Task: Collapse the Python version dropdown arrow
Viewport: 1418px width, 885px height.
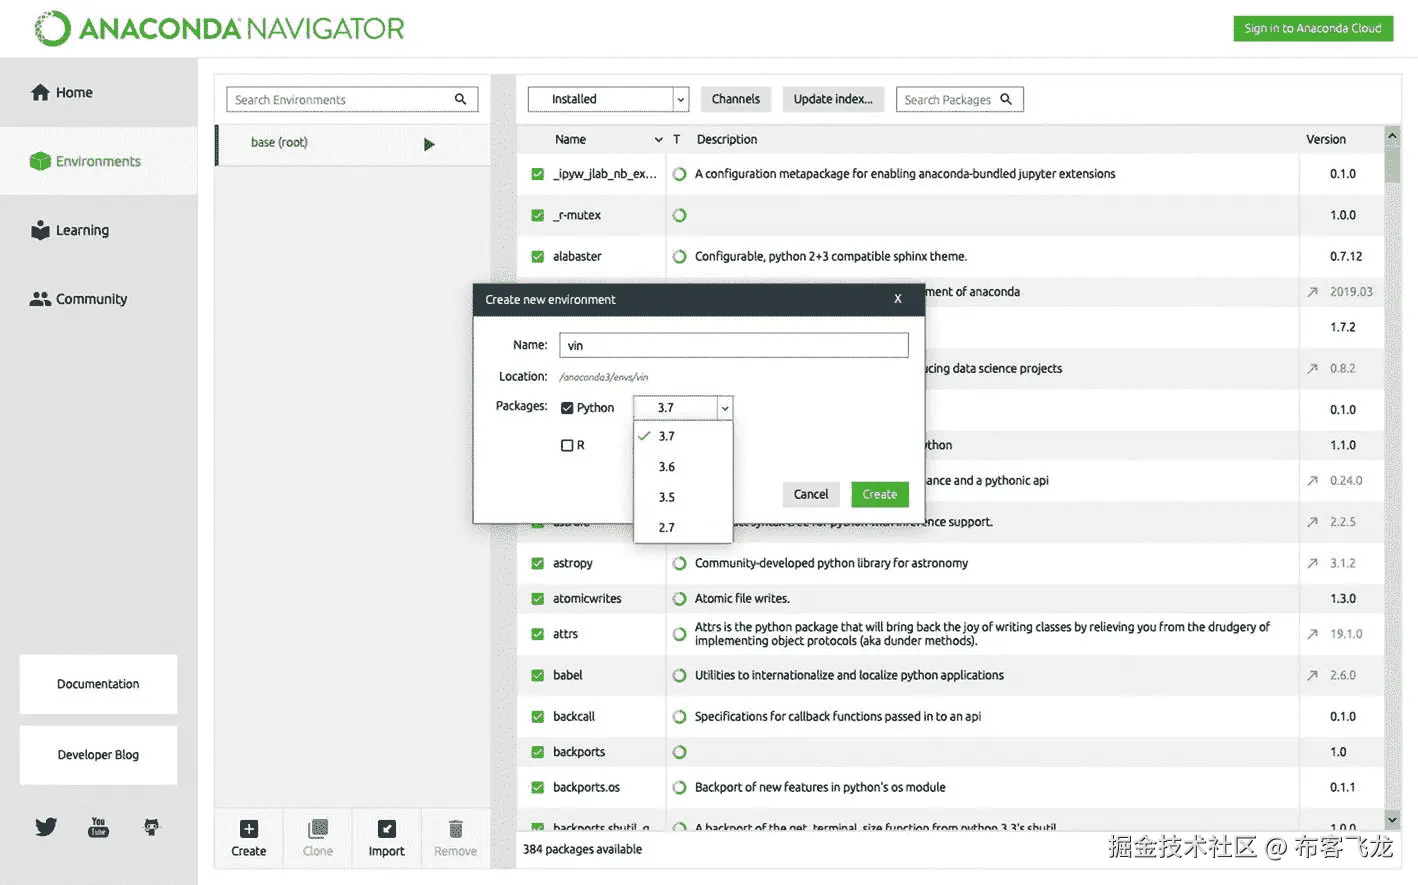Action: pyautogui.click(x=725, y=408)
